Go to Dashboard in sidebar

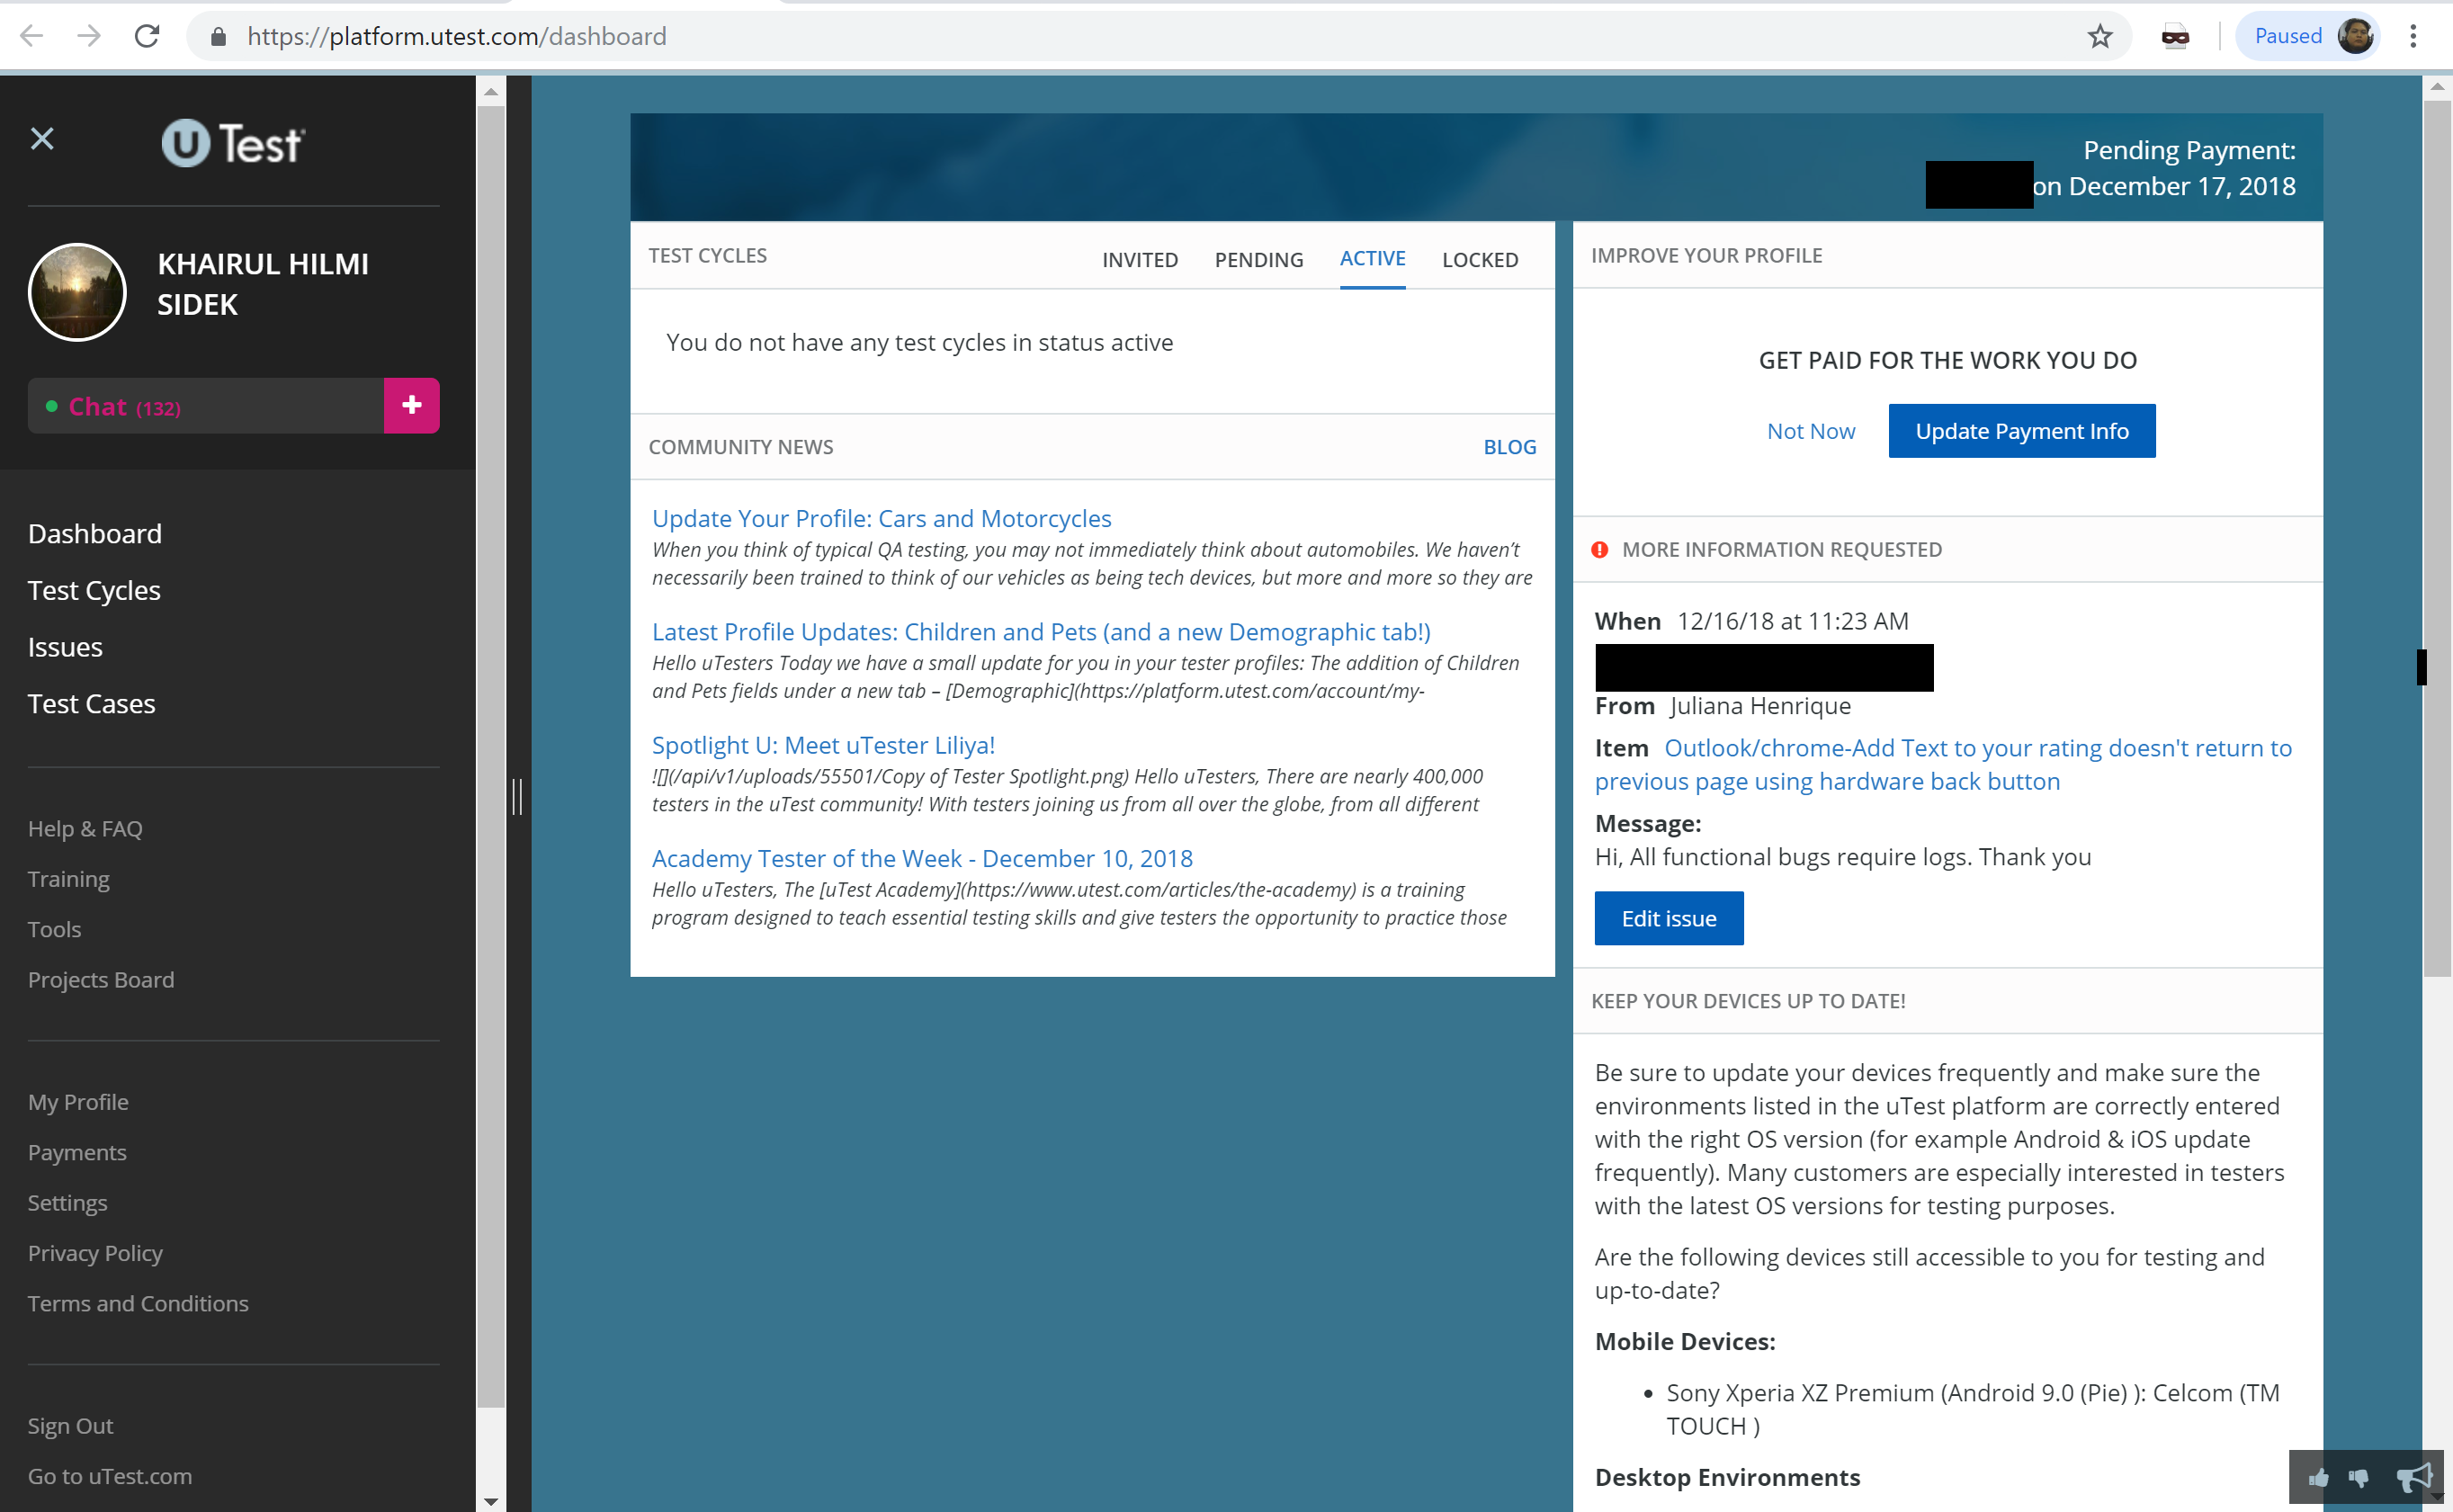click(x=95, y=533)
